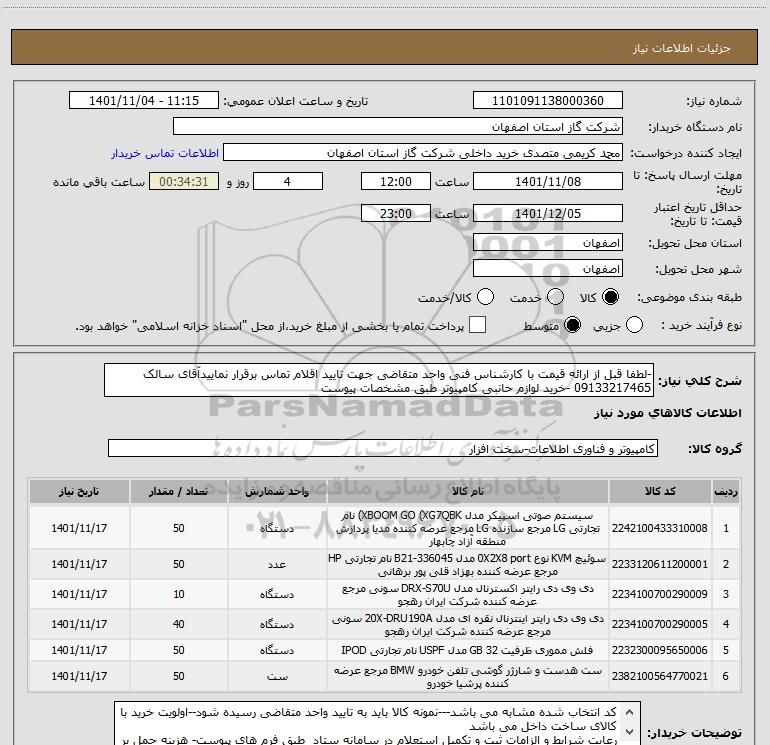770x745 pixels.
Task: Select product code 2234100700290009
Action: tap(660, 594)
